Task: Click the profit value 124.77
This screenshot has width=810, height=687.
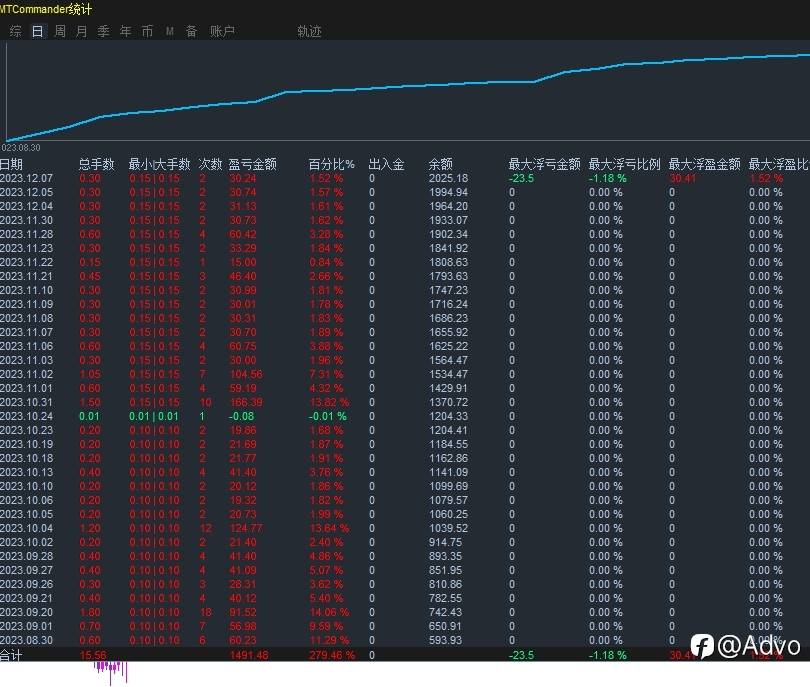Action: pos(246,528)
